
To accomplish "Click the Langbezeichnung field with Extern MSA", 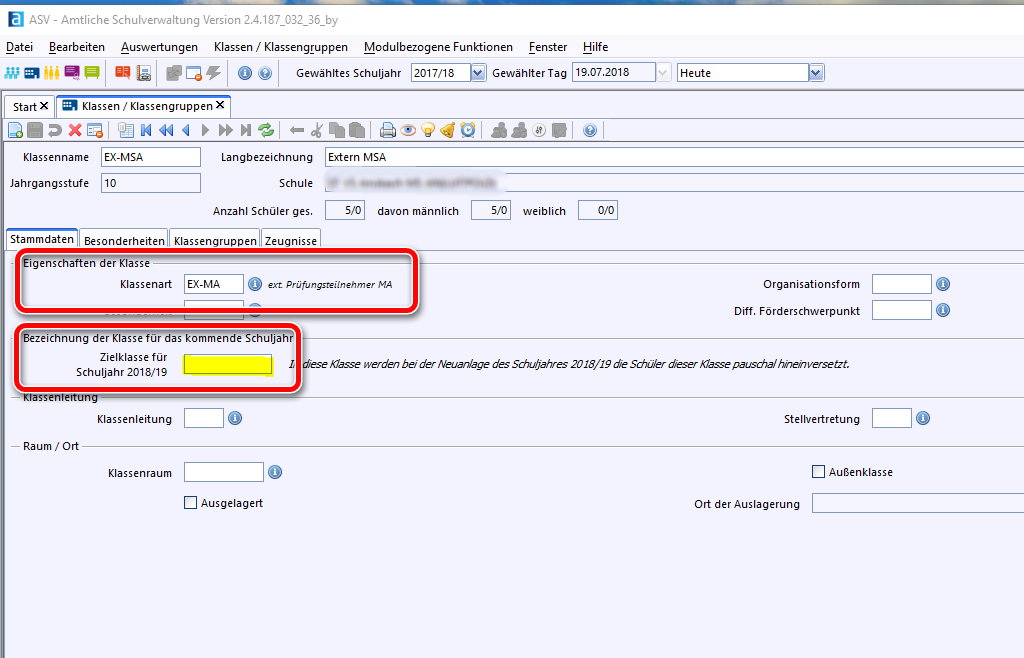I will (674, 157).
